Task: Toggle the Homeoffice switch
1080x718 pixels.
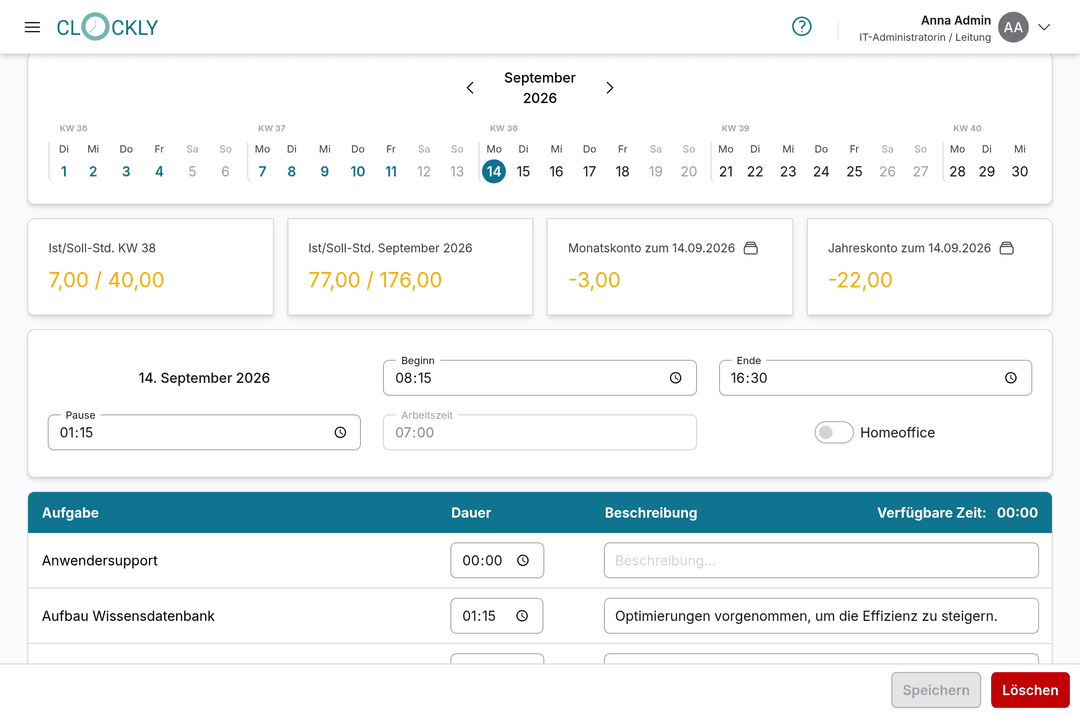Action: point(833,433)
